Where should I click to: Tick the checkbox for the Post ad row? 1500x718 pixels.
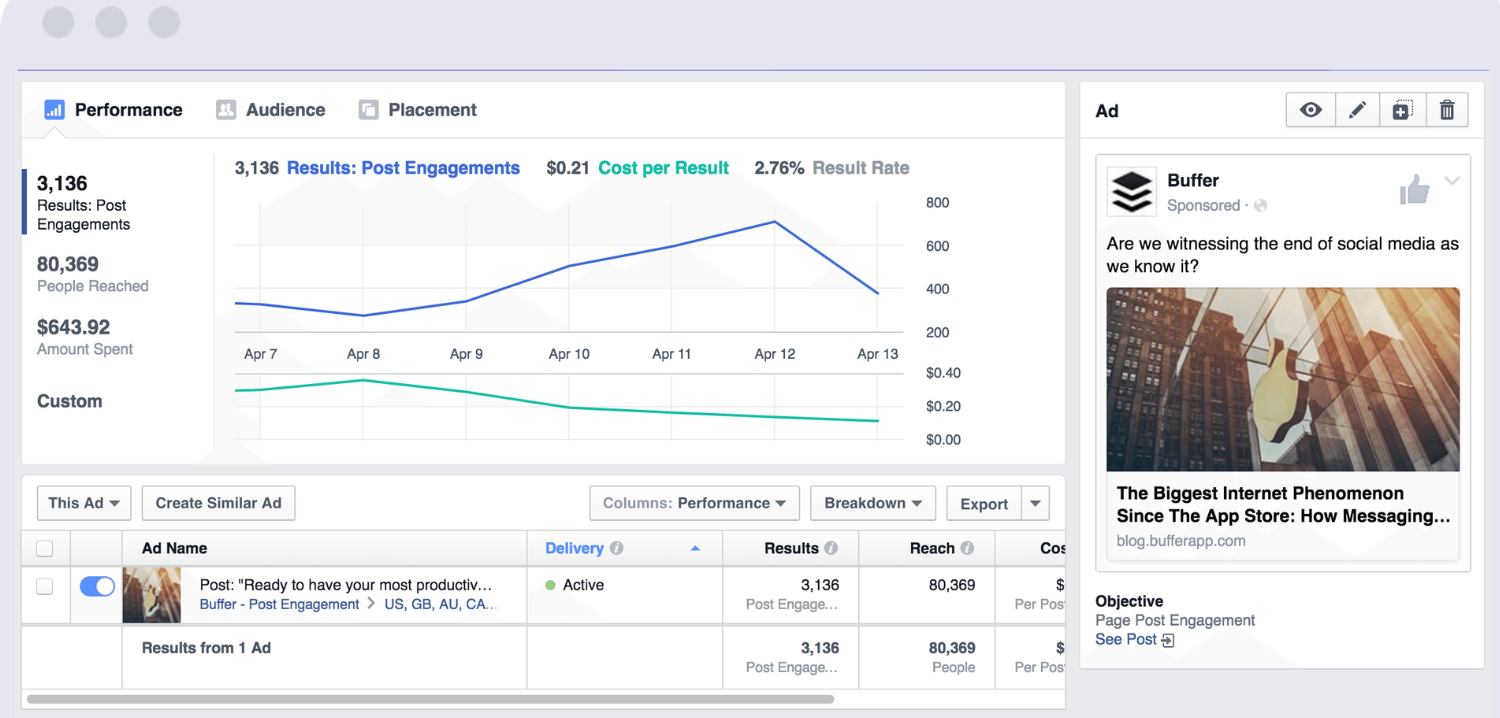(x=44, y=587)
